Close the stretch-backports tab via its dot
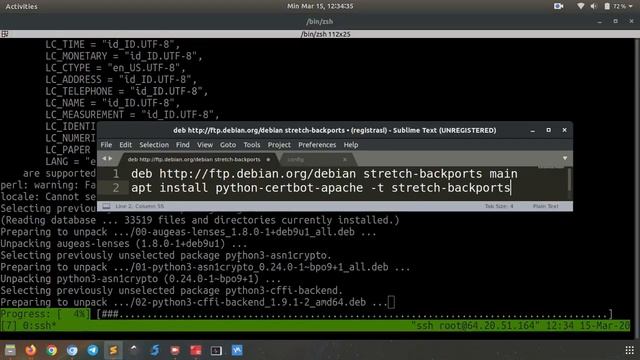 [268, 160]
